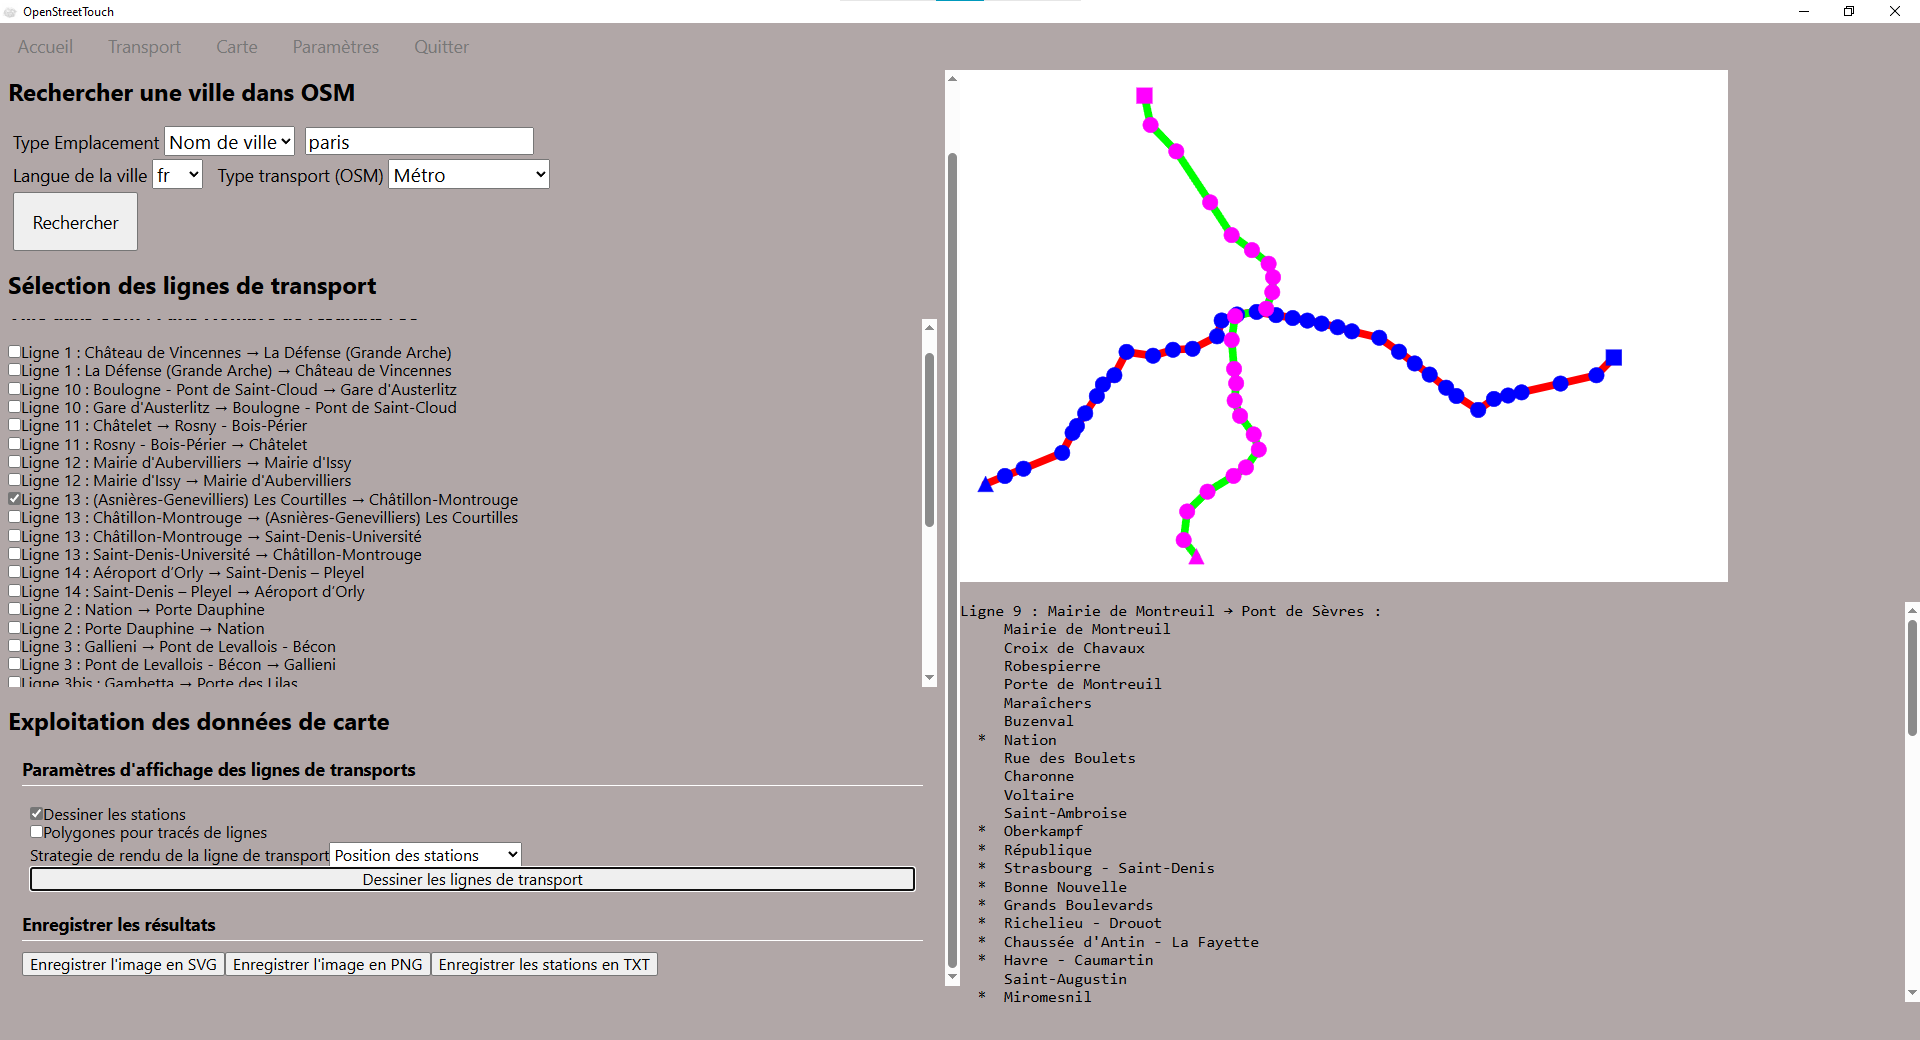Open the Transport menu
The image size is (1920, 1040).
[x=144, y=47]
